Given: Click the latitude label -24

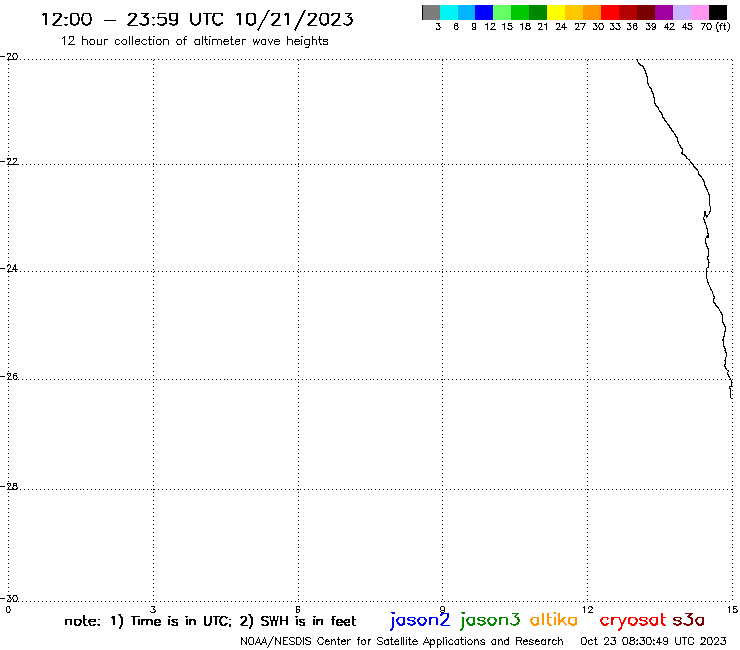Looking at the screenshot, I should pyautogui.click(x=9, y=269).
